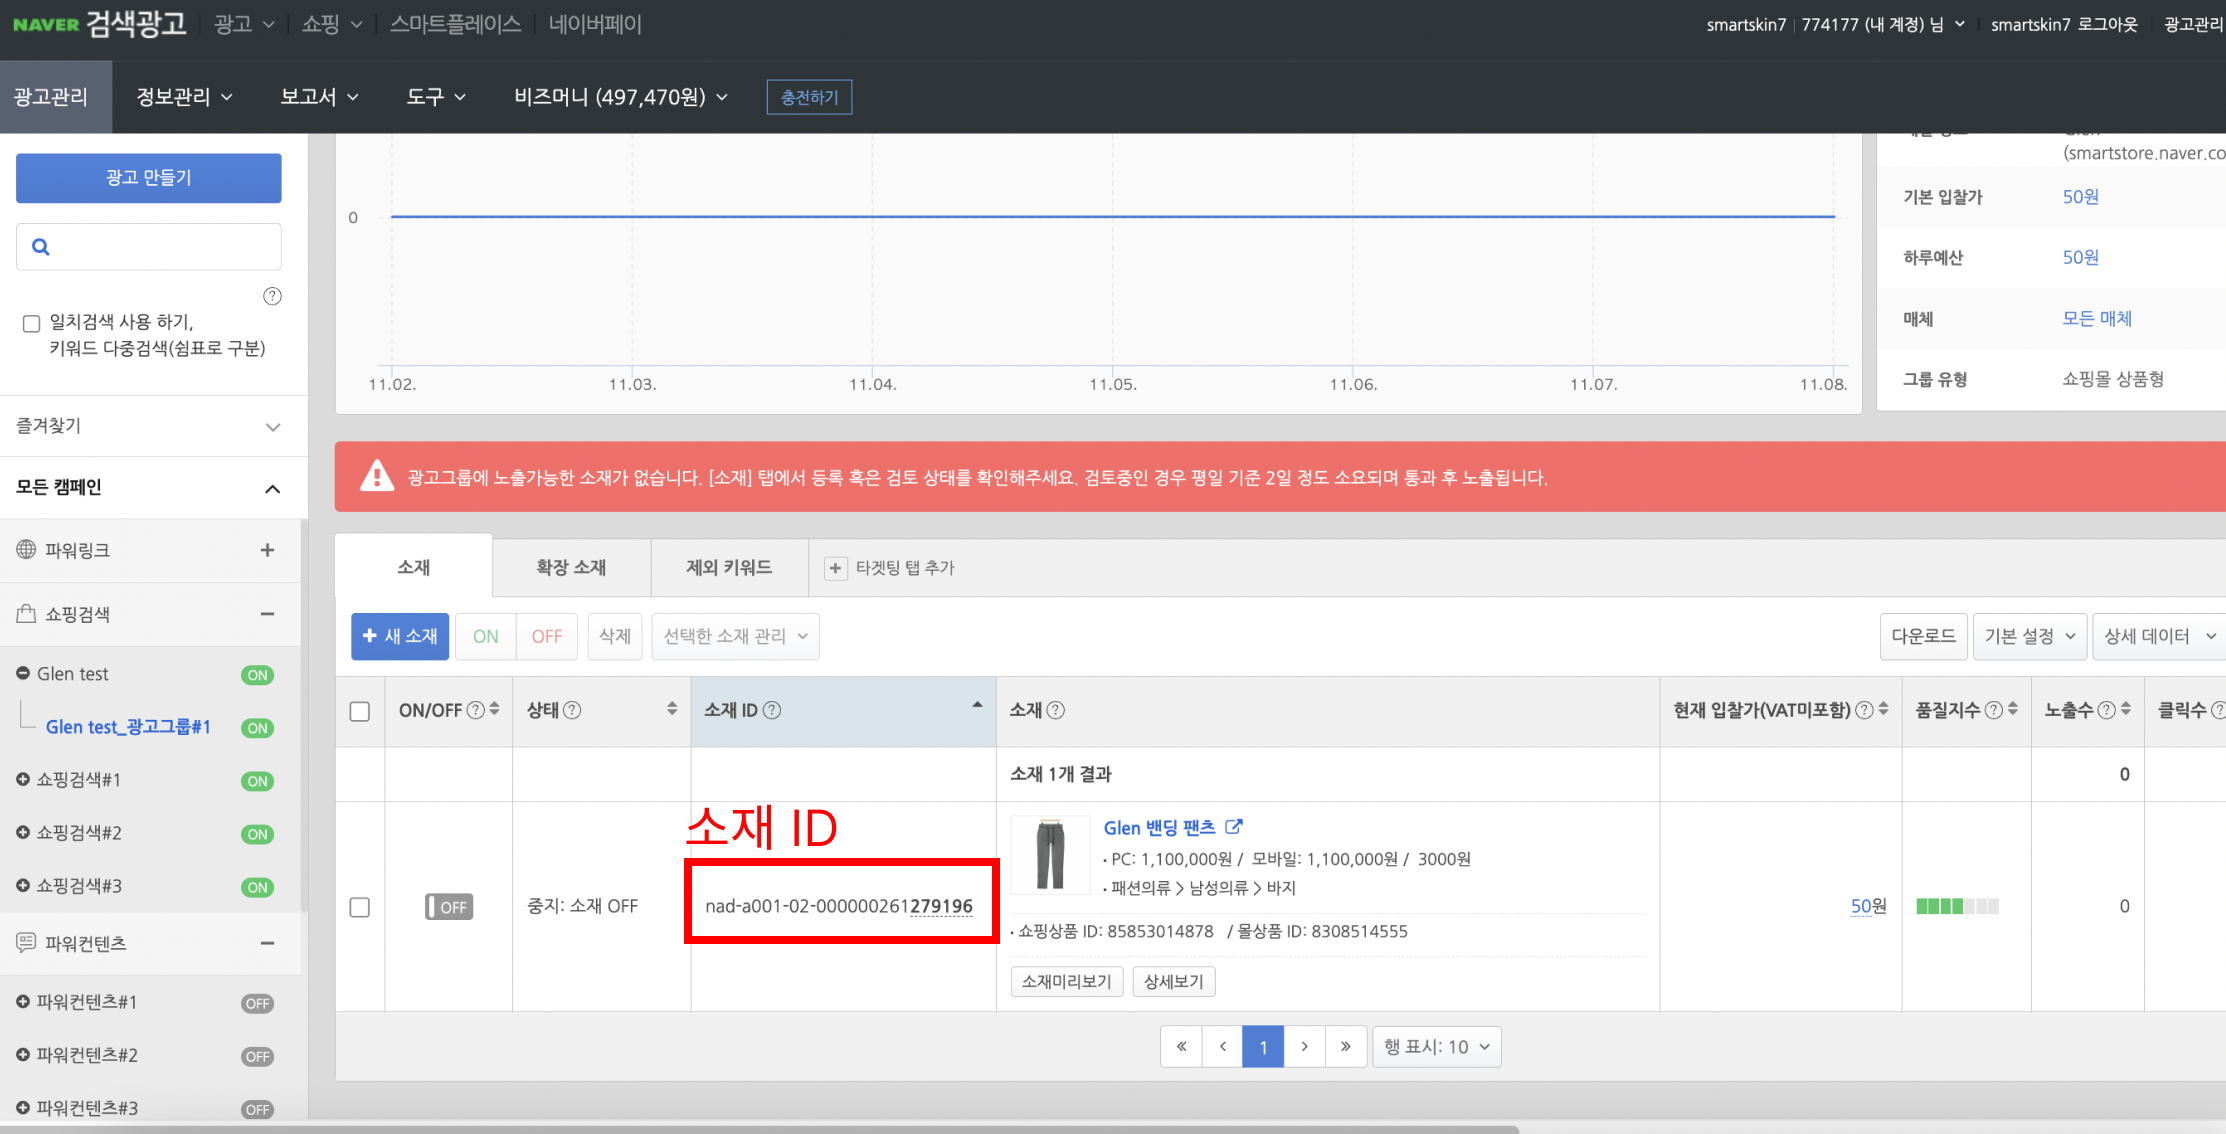Click the green quality index bar

point(1955,906)
